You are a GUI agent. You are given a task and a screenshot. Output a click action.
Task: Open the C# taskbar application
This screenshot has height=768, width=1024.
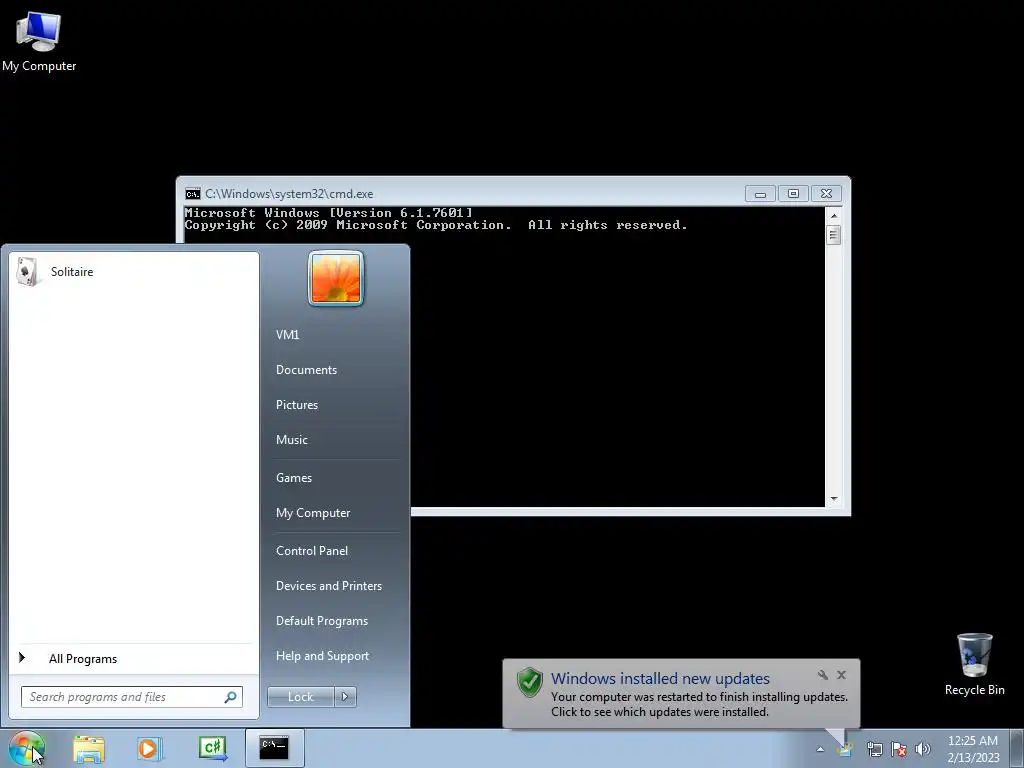pyautogui.click(x=212, y=748)
